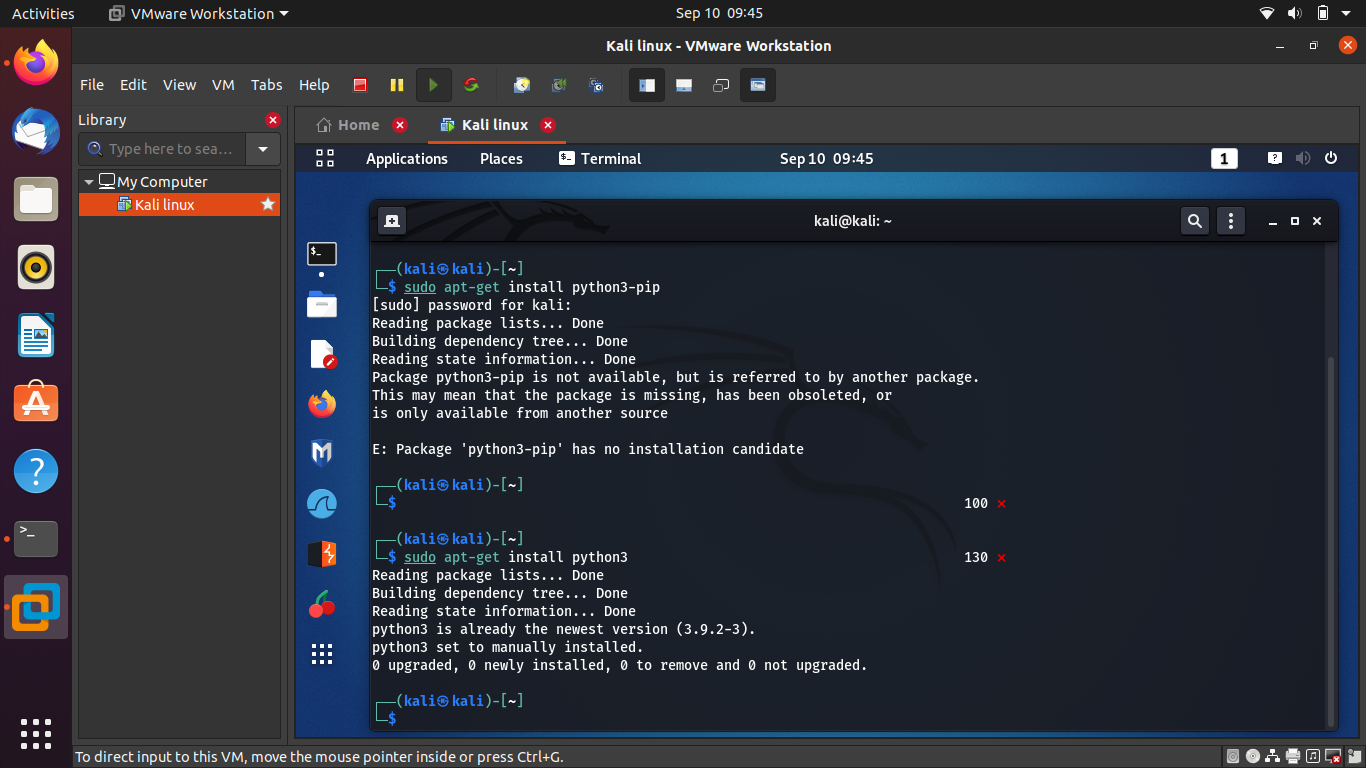Click the network adapter status icon
The image size is (1366, 768).
click(x=1272, y=756)
